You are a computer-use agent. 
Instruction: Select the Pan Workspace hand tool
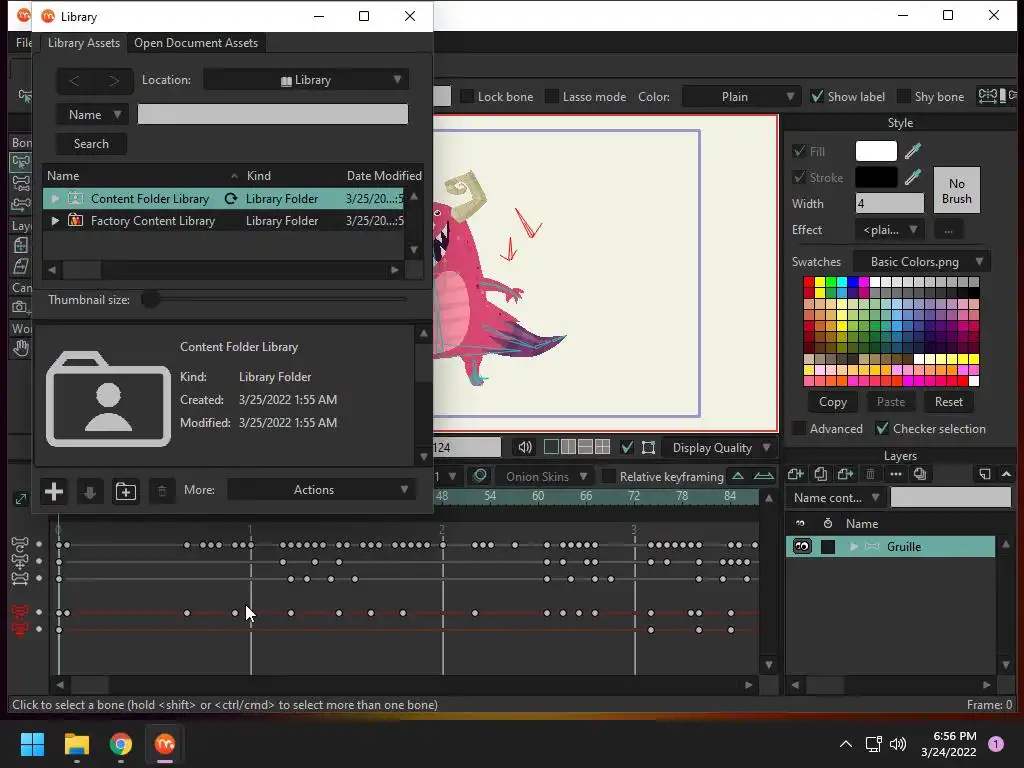20,348
